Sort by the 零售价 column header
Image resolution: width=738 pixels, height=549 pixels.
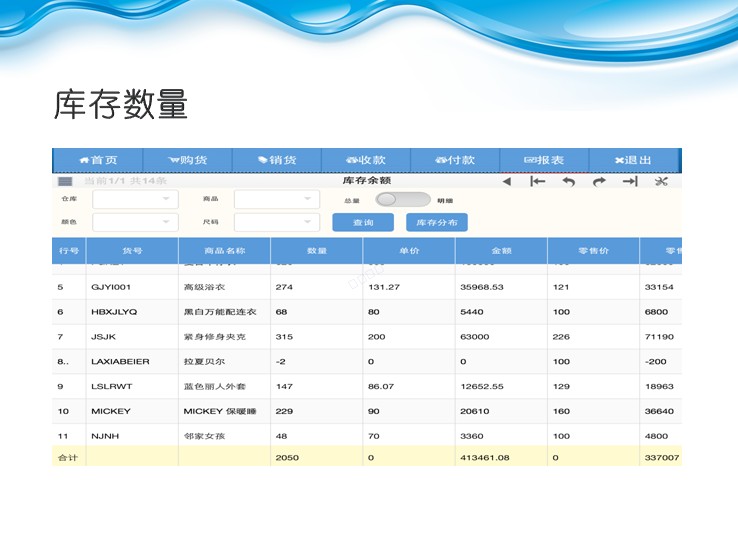pyautogui.click(x=594, y=251)
